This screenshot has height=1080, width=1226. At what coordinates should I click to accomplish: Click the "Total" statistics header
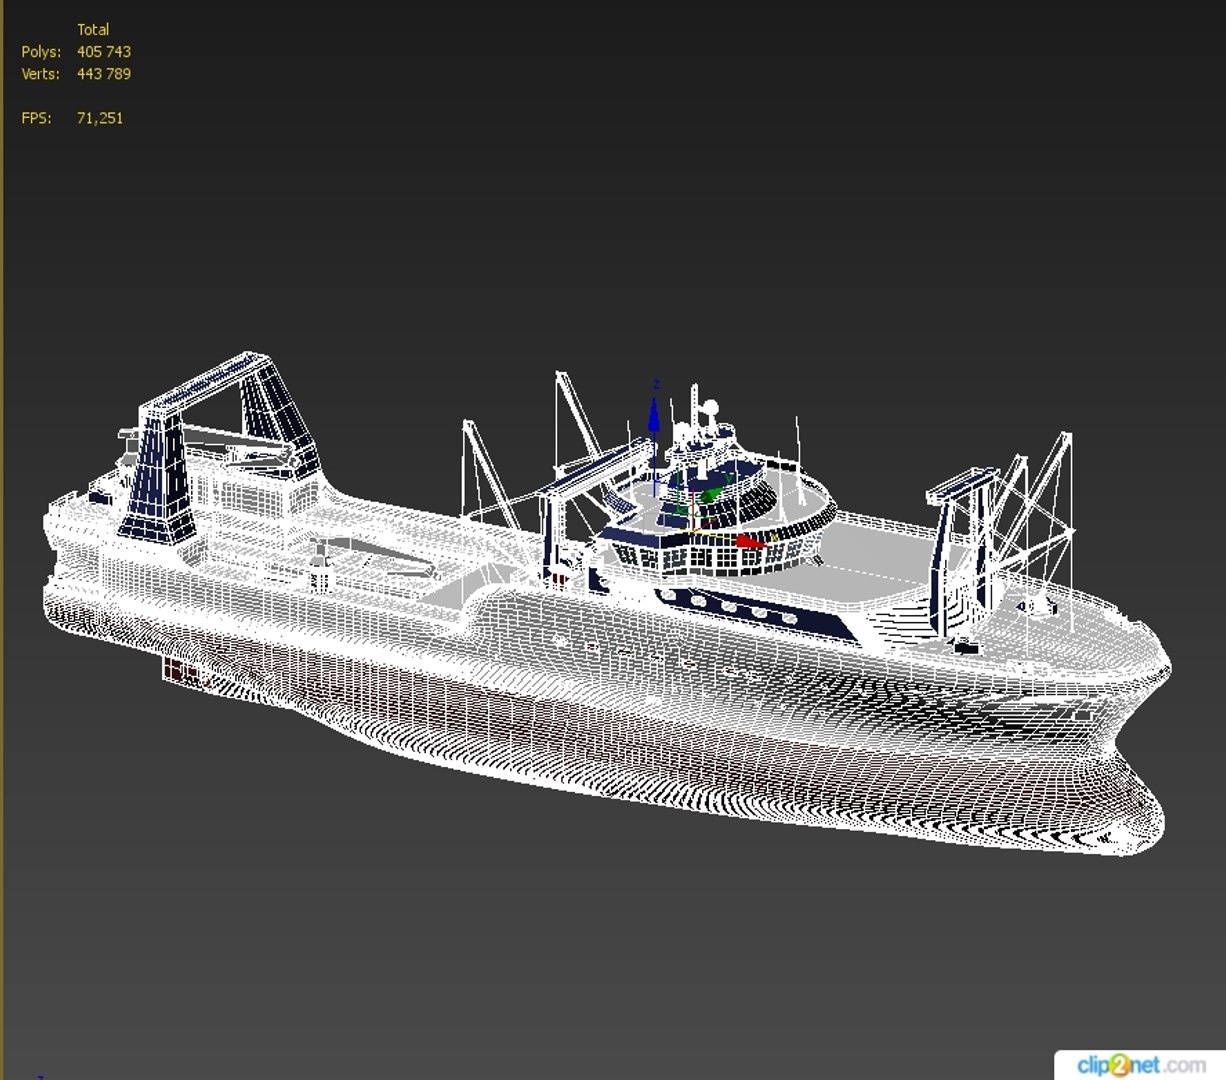[x=93, y=30]
